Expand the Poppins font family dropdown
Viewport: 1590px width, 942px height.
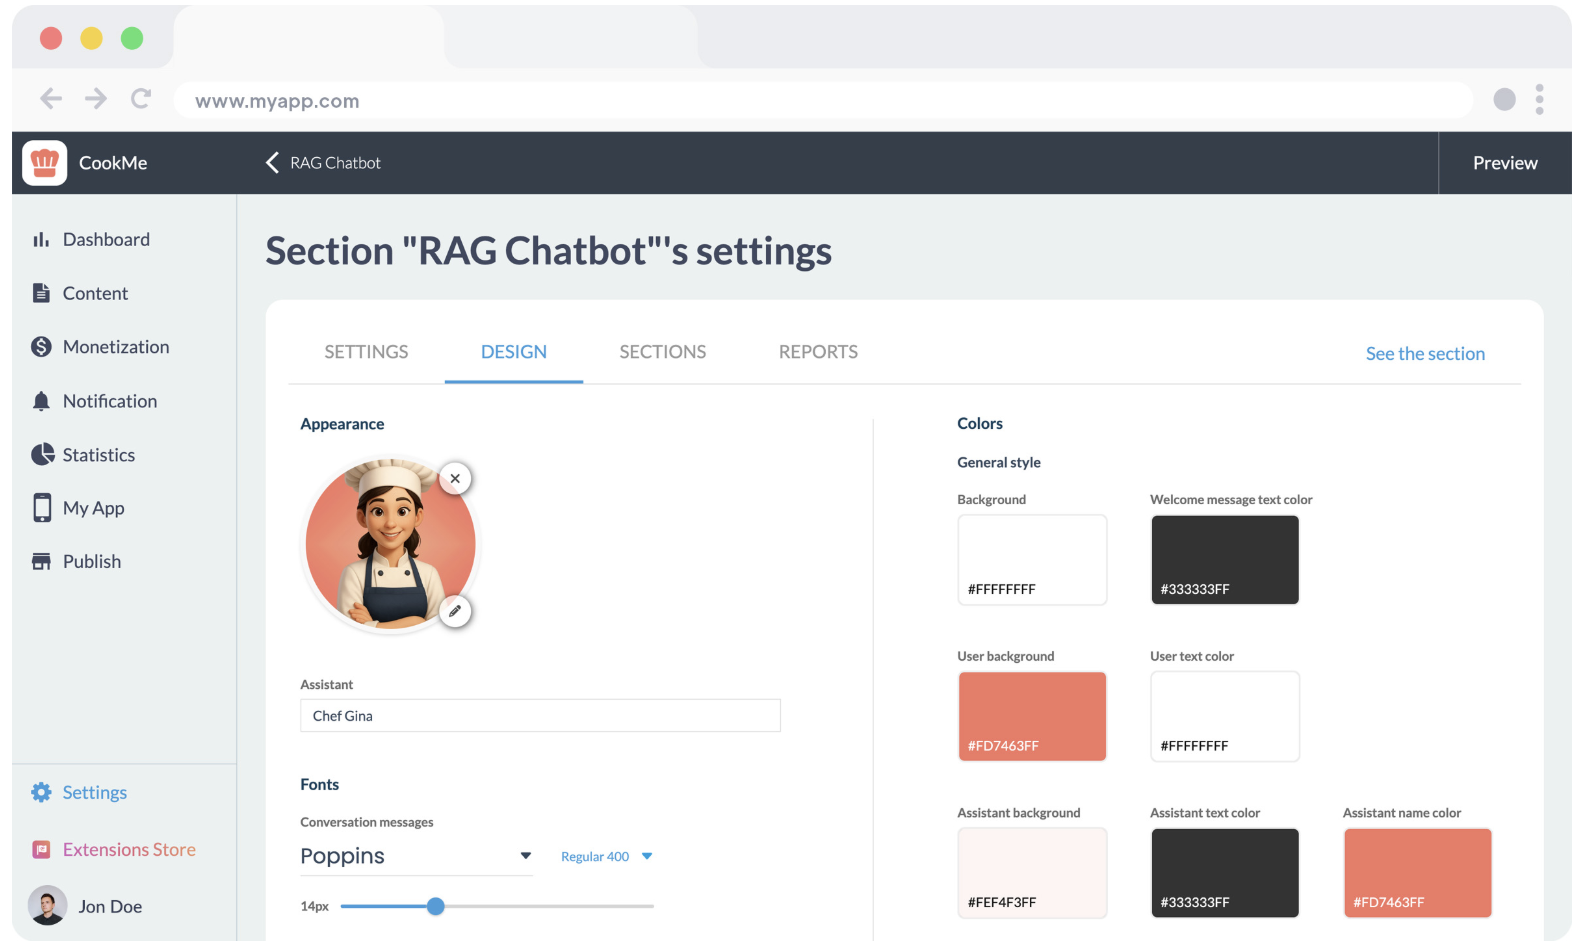click(525, 856)
